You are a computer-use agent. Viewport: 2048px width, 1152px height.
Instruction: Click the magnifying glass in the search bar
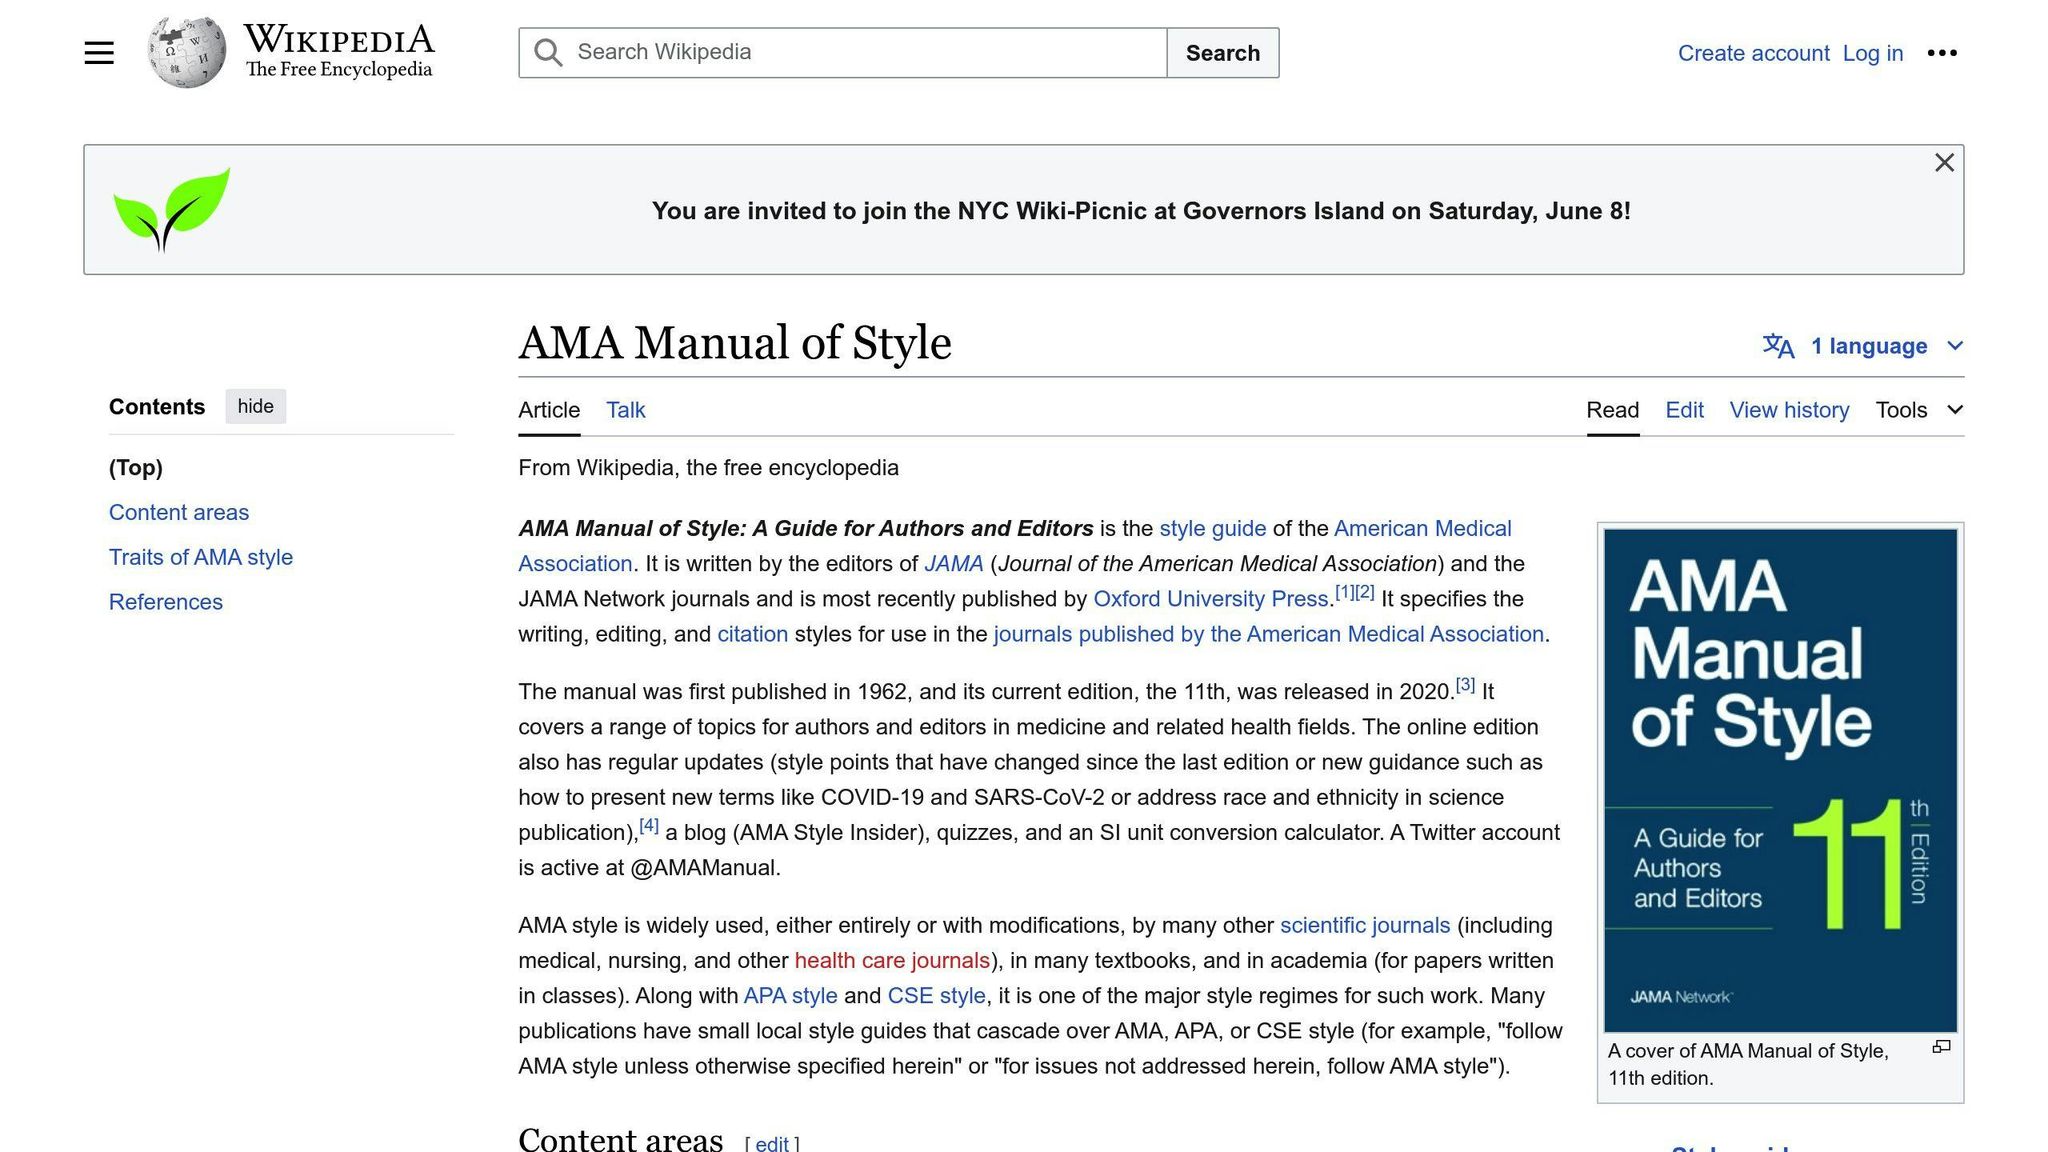(x=548, y=52)
